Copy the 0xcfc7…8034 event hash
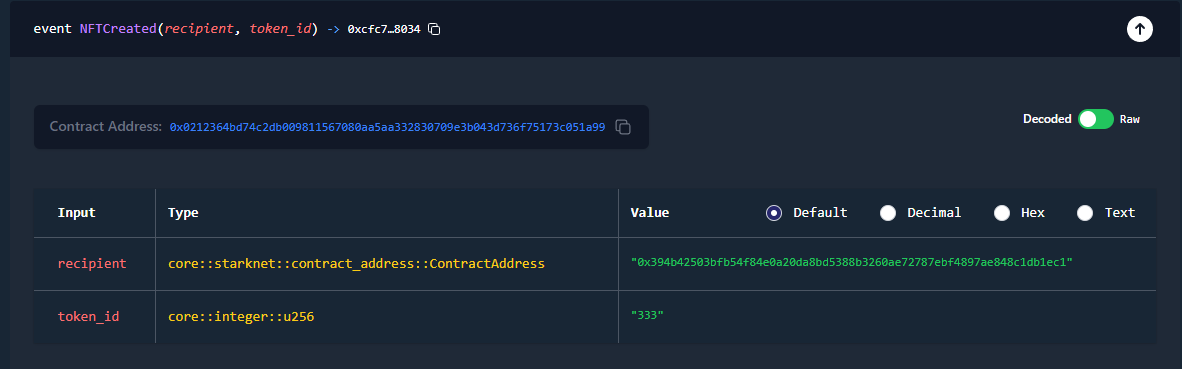 point(434,29)
